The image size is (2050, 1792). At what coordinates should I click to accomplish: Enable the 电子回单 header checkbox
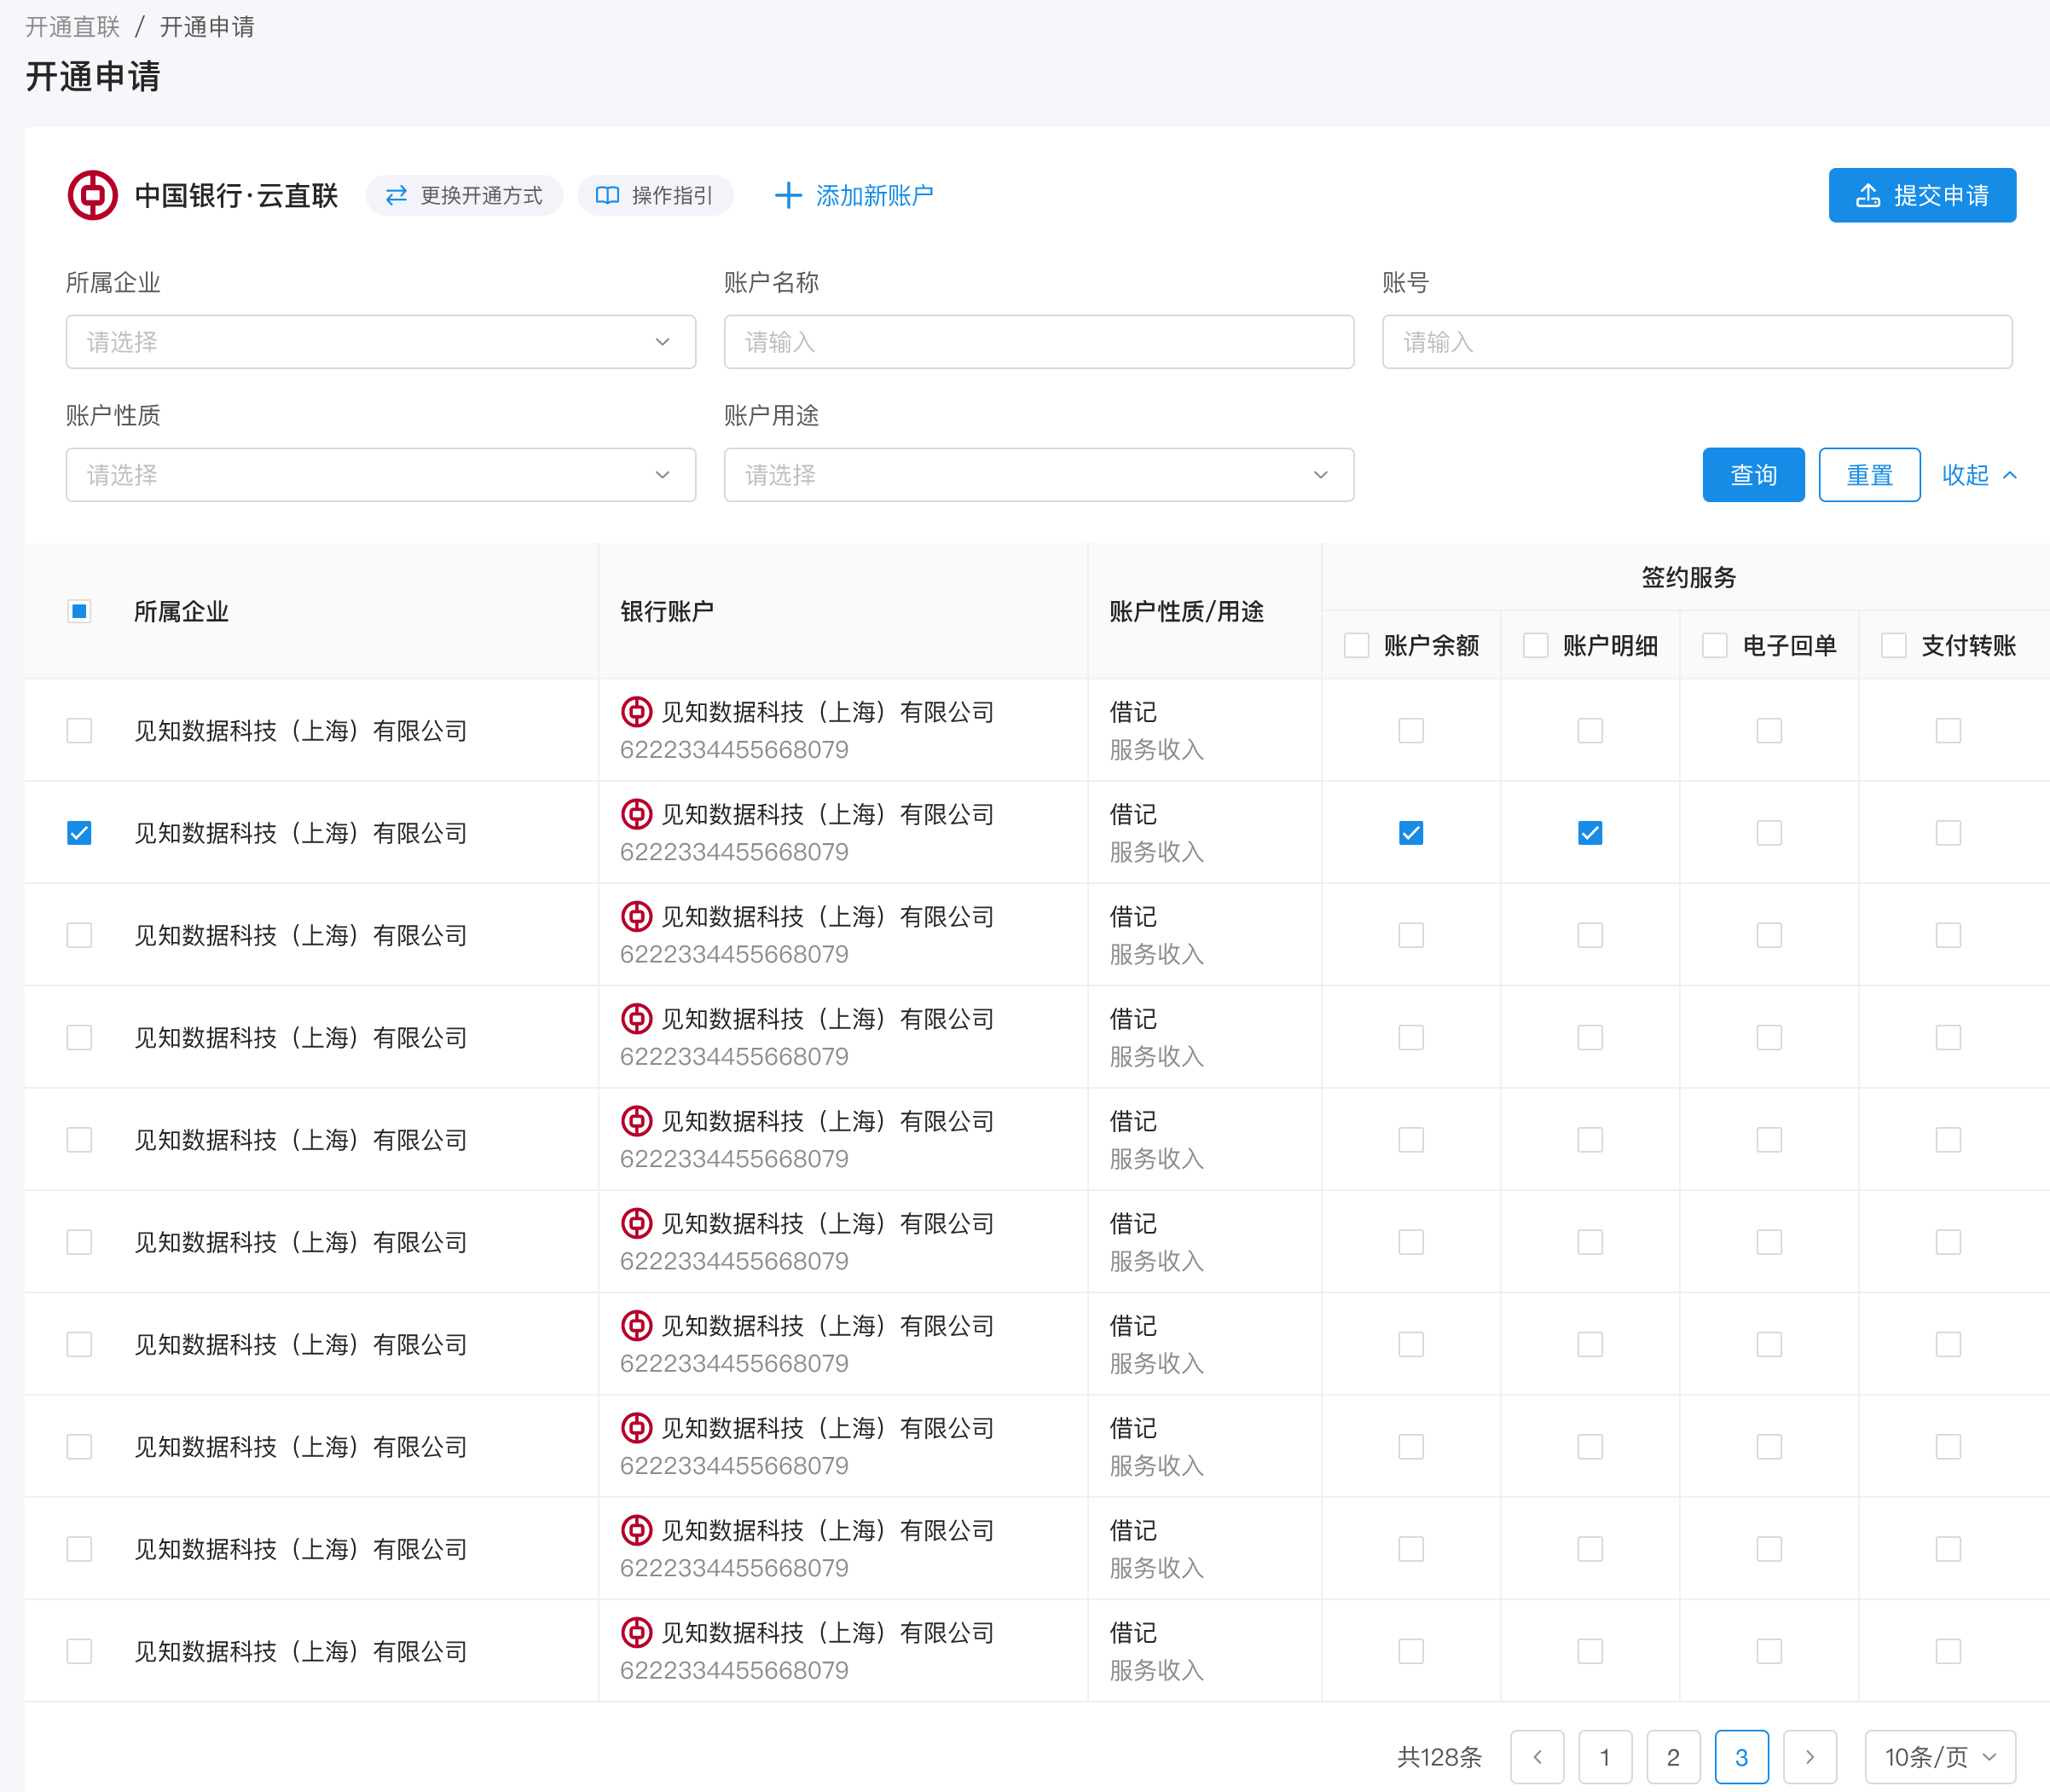click(x=1715, y=645)
